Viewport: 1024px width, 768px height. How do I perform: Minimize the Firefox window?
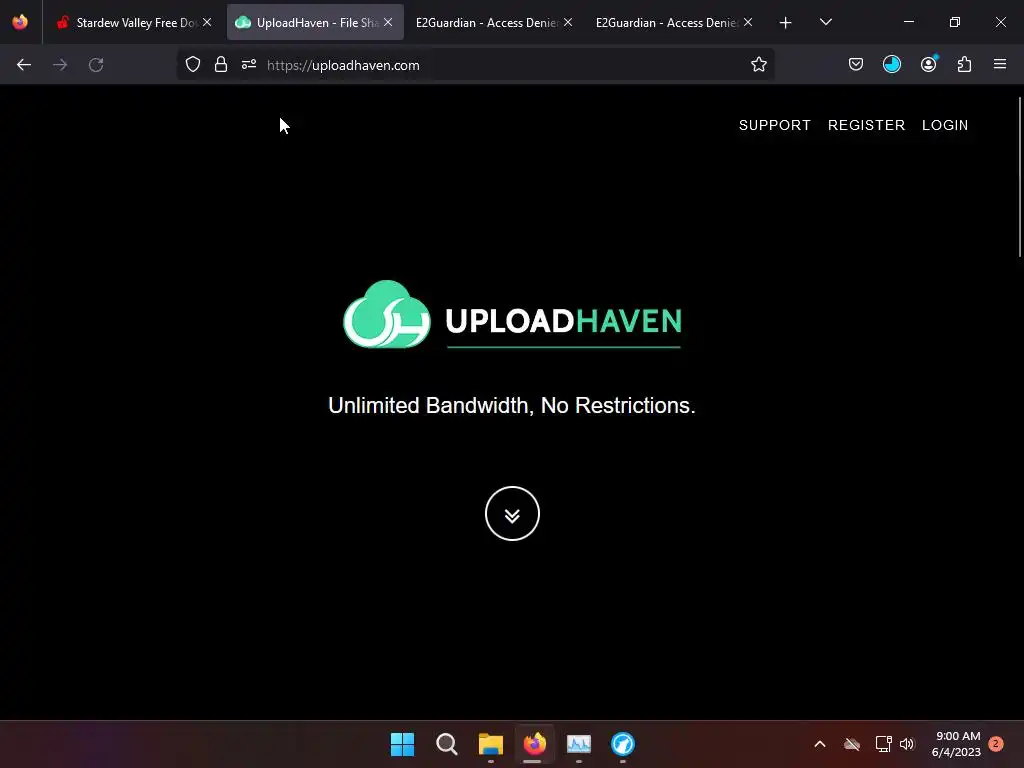click(x=908, y=22)
